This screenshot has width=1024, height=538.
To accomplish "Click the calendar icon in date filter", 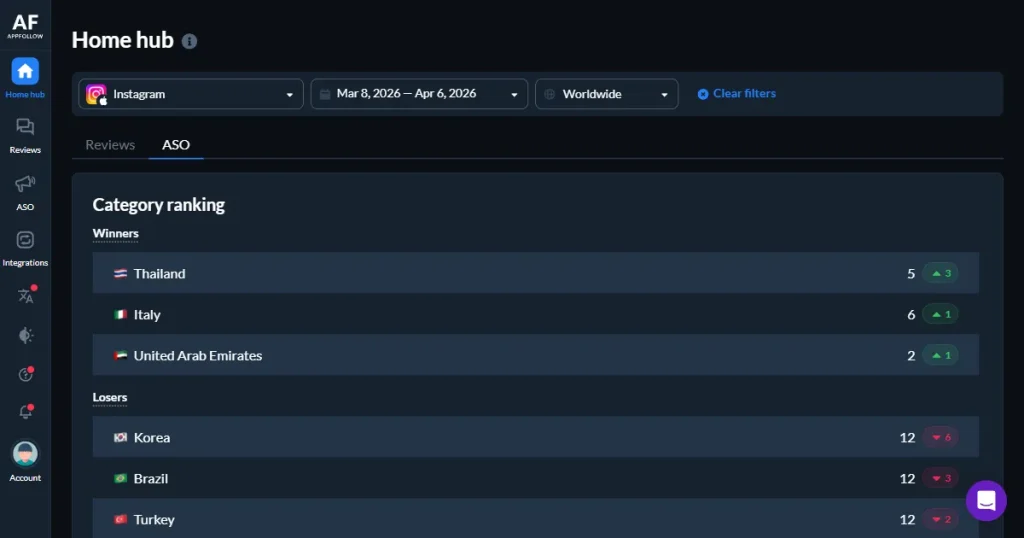I will point(325,94).
